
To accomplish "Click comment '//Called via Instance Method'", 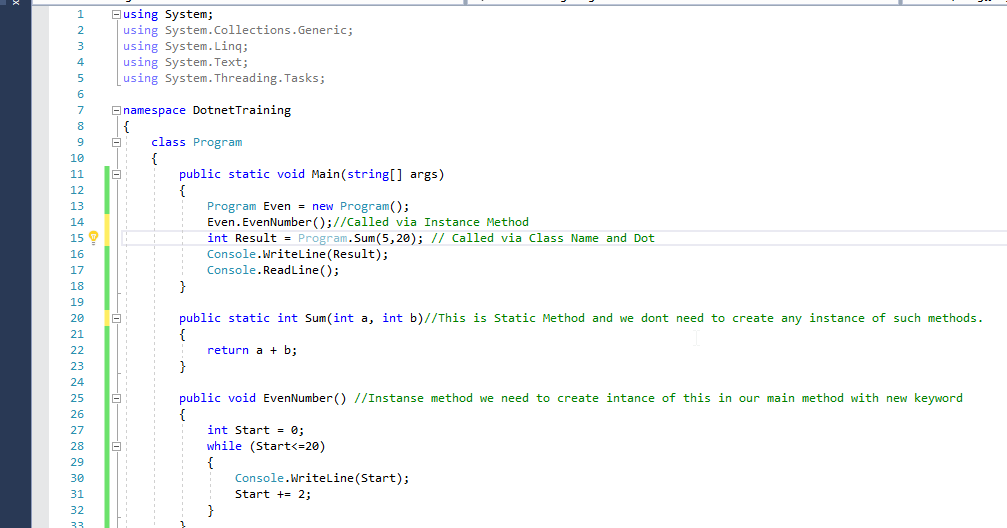I will 431,222.
